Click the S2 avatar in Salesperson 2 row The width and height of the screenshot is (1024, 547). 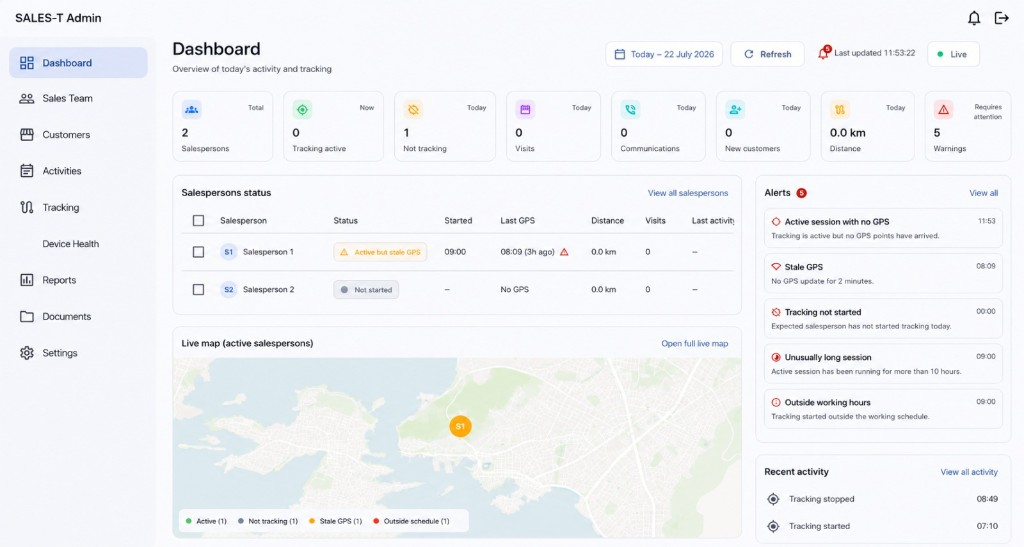click(x=229, y=290)
